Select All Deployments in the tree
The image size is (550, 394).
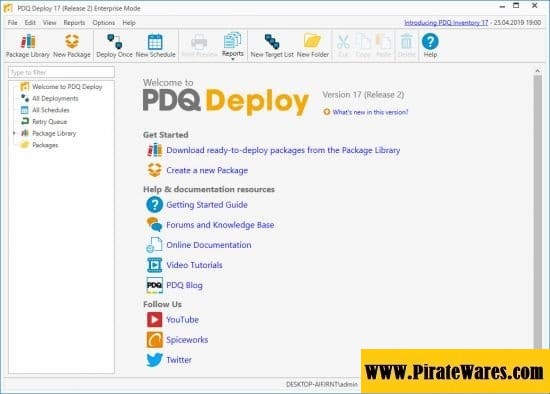[x=55, y=99]
